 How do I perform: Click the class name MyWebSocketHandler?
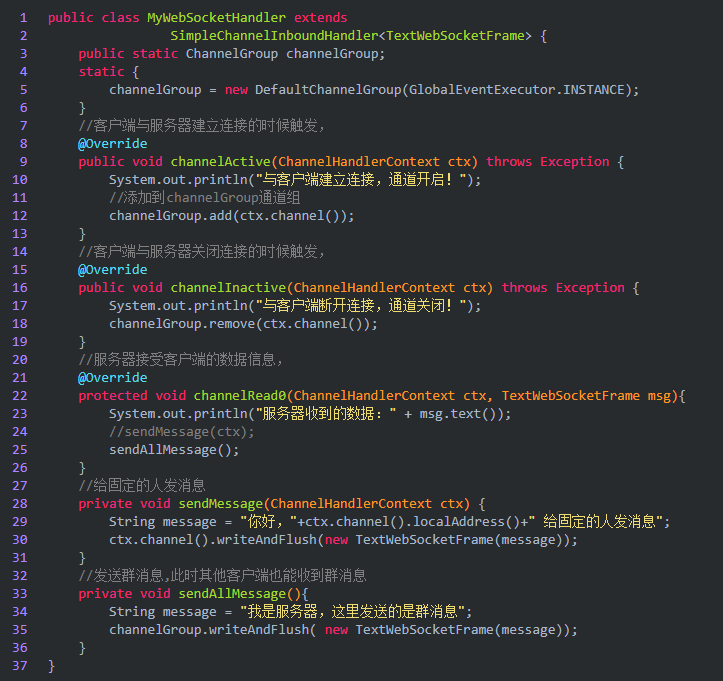coord(216,18)
